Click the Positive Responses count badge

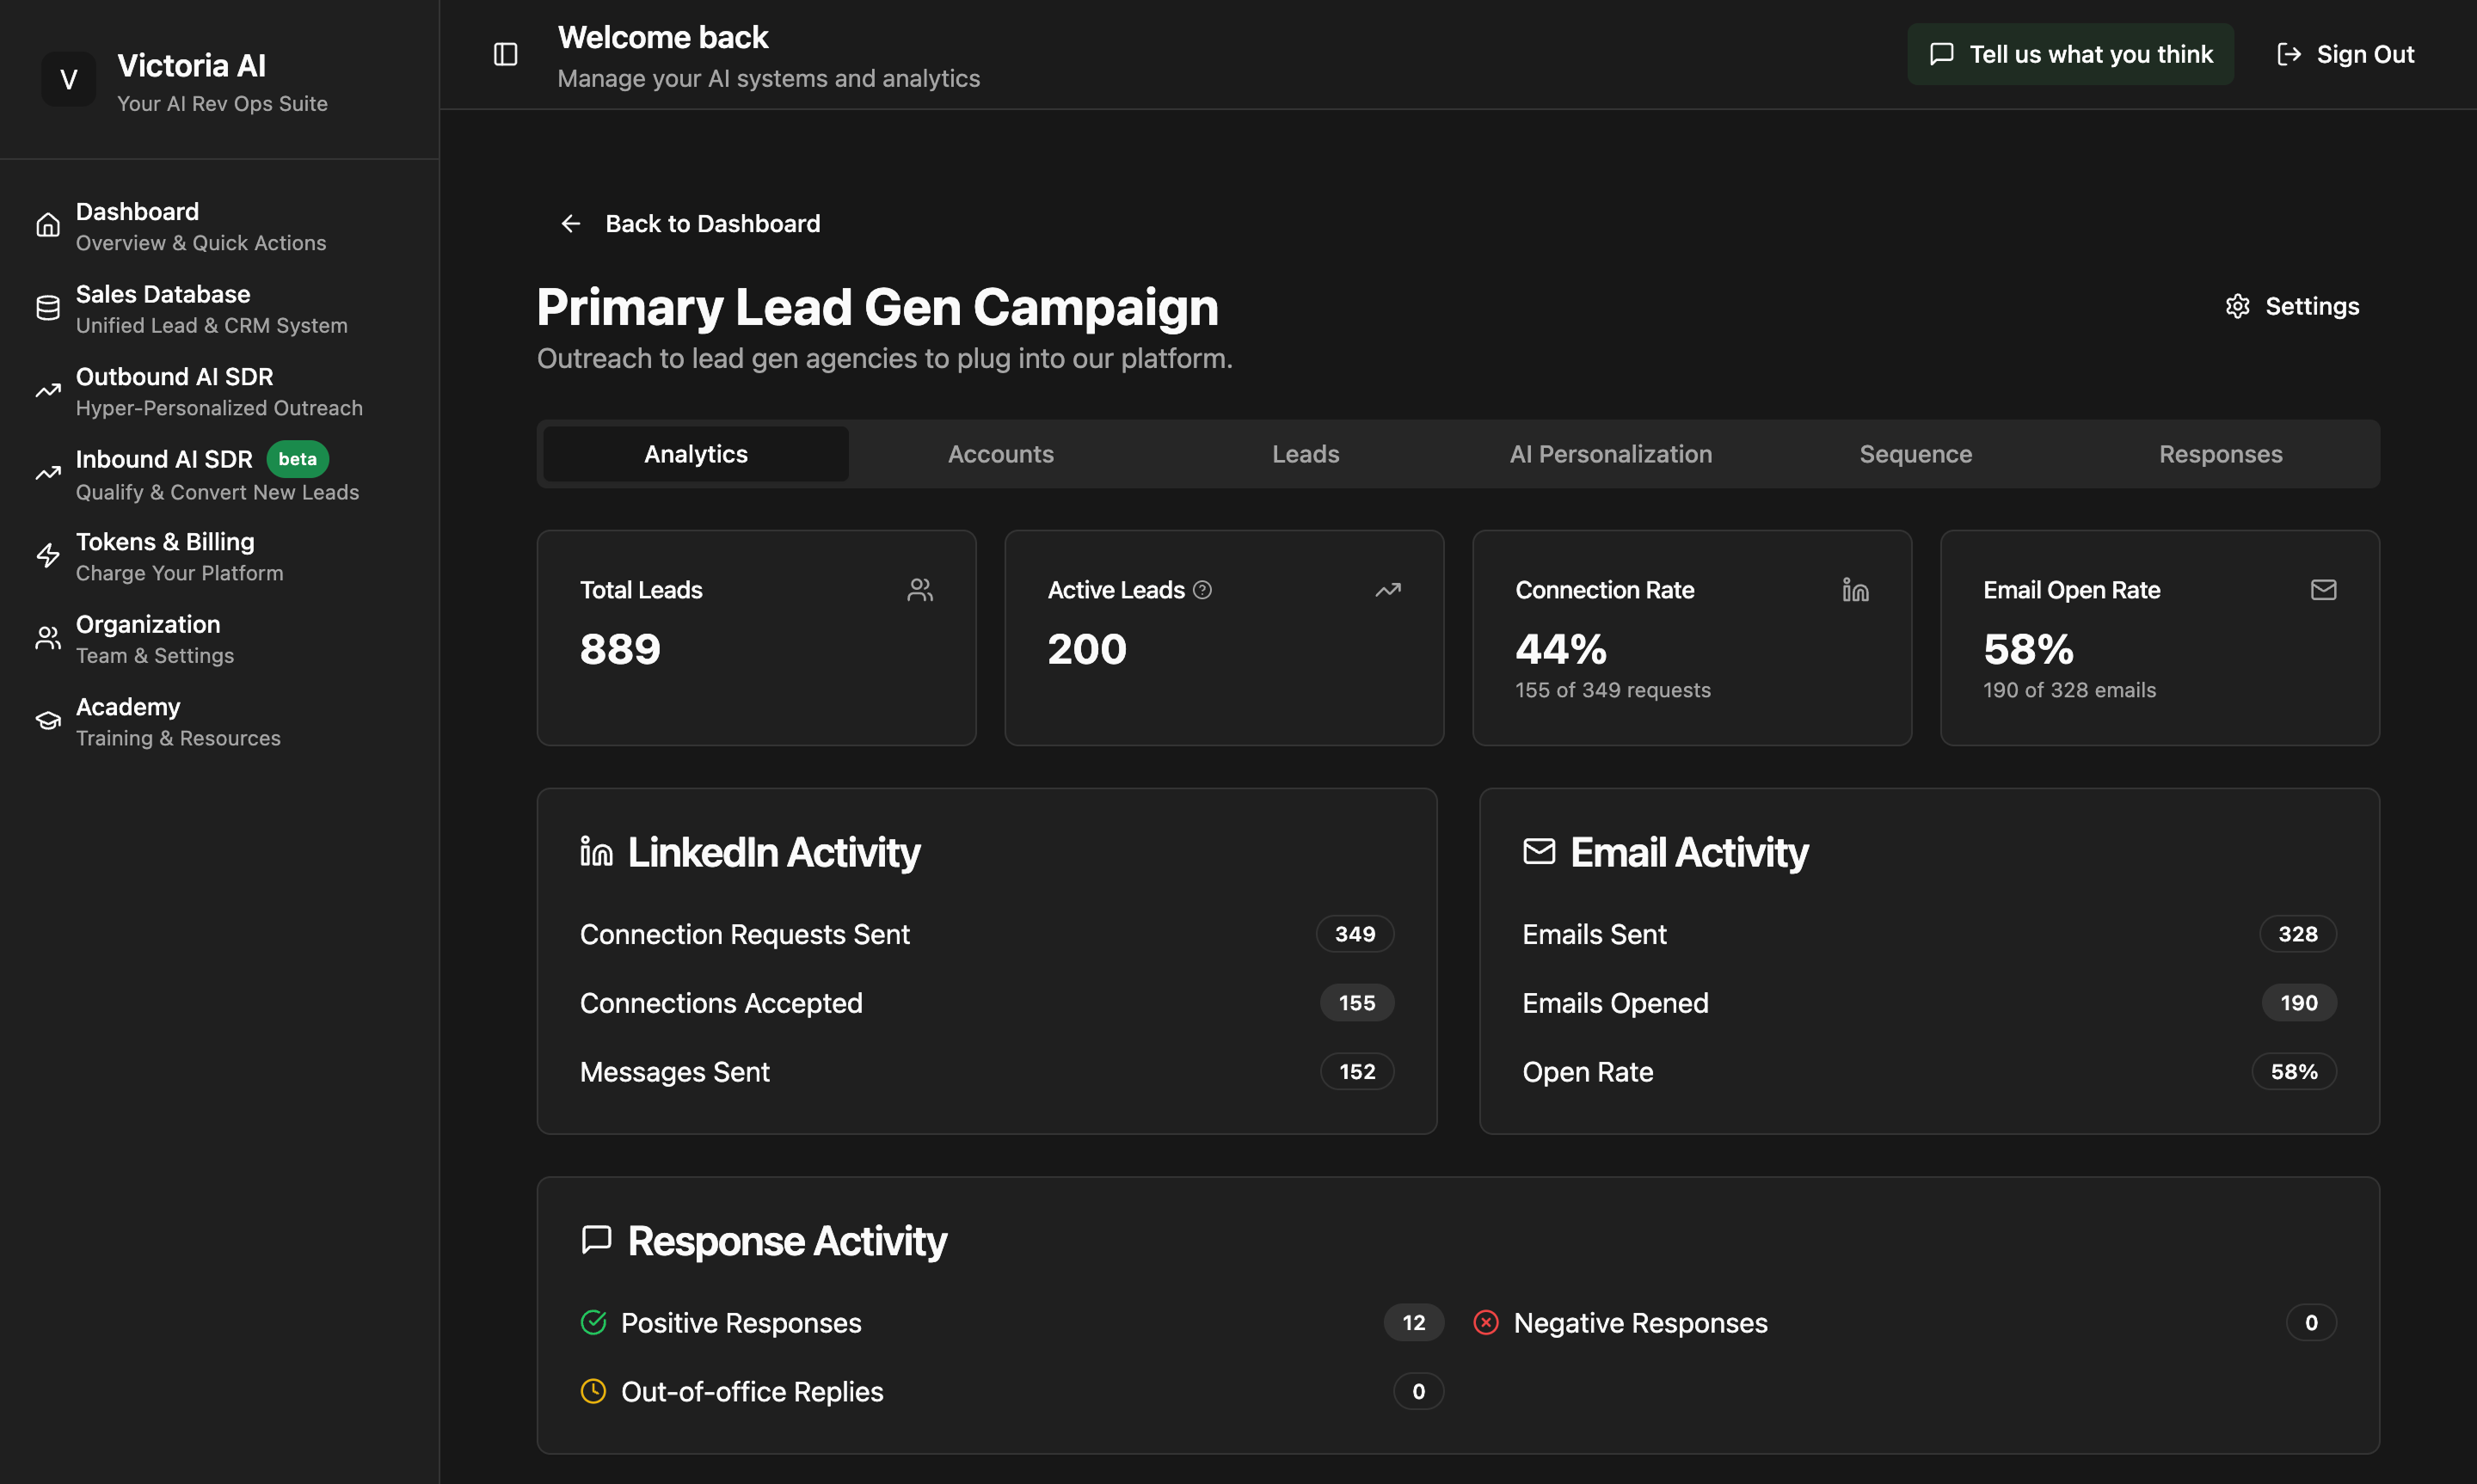click(1413, 1323)
